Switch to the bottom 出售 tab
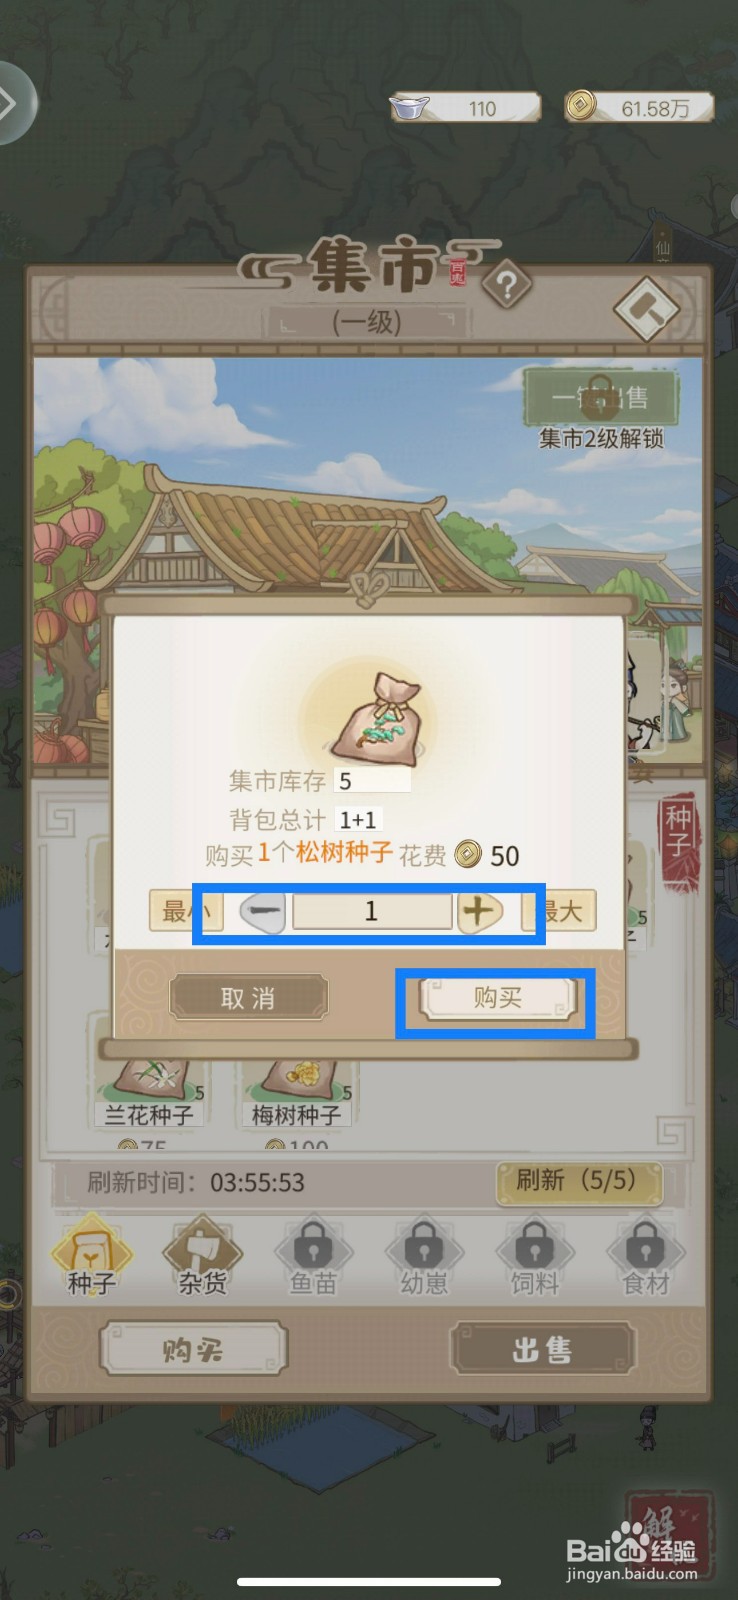 coord(542,1349)
